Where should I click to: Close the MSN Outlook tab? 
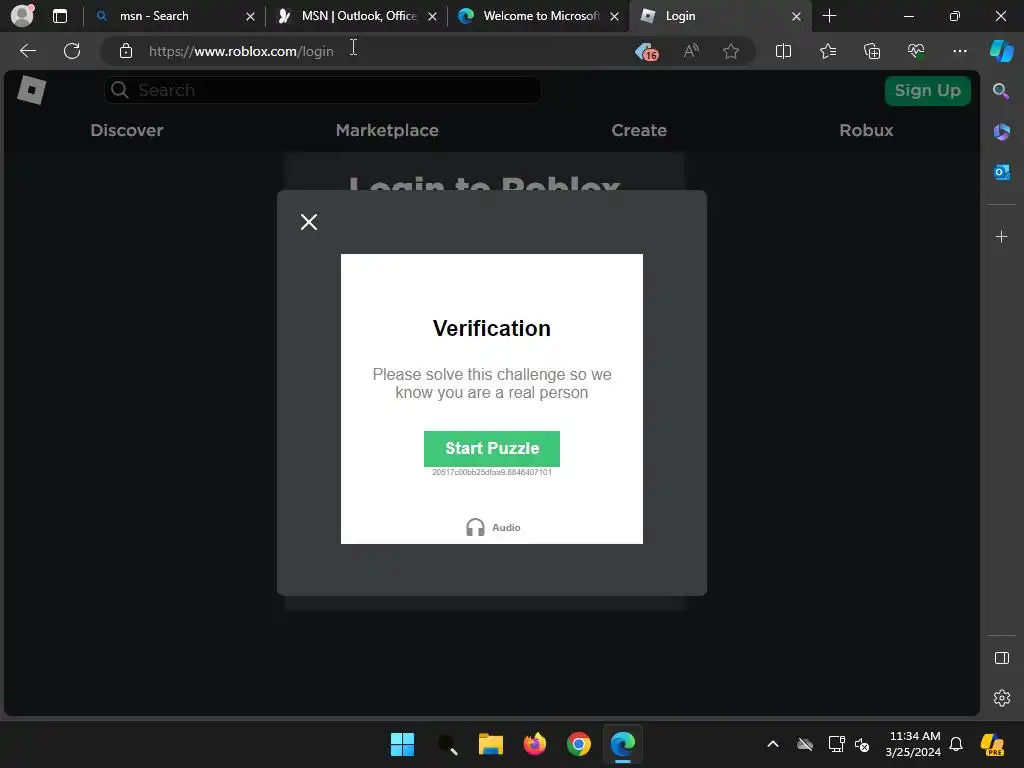(x=432, y=16)
